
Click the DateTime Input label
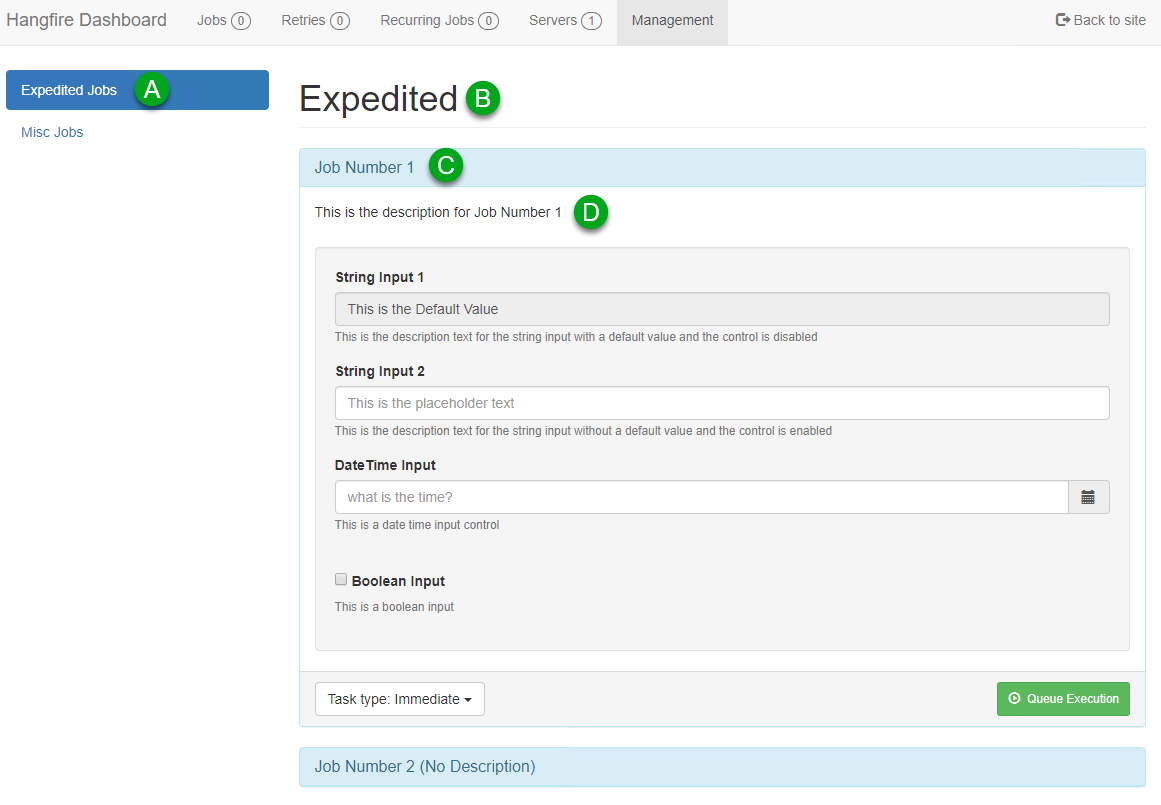click(385, 466)
